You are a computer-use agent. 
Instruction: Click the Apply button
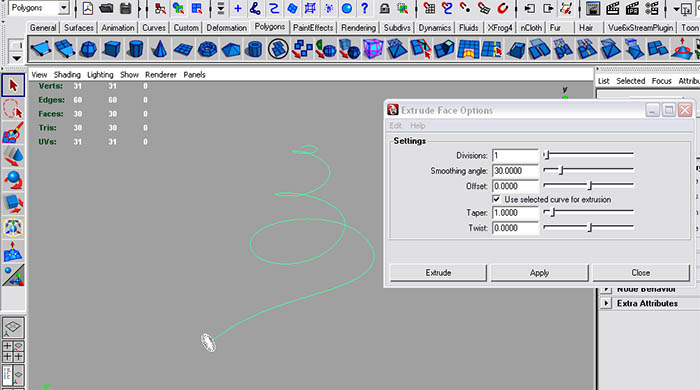(x=539, y=273)
